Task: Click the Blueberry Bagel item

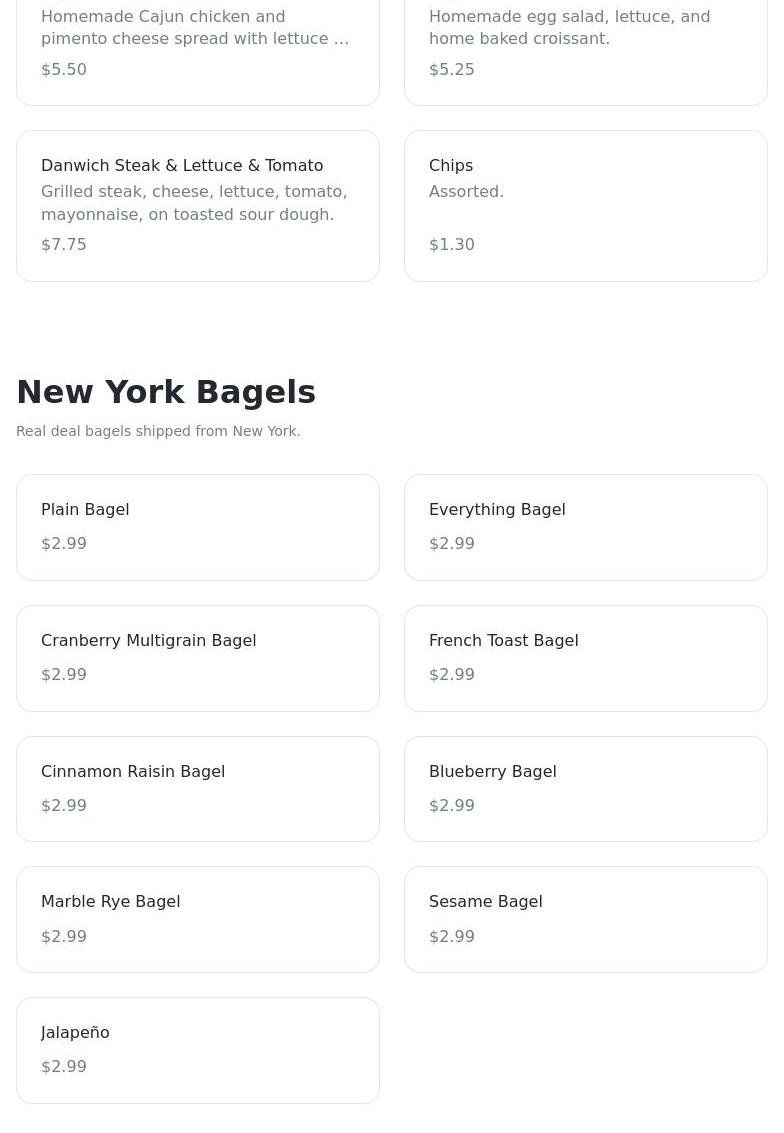Action: (585, 789)
